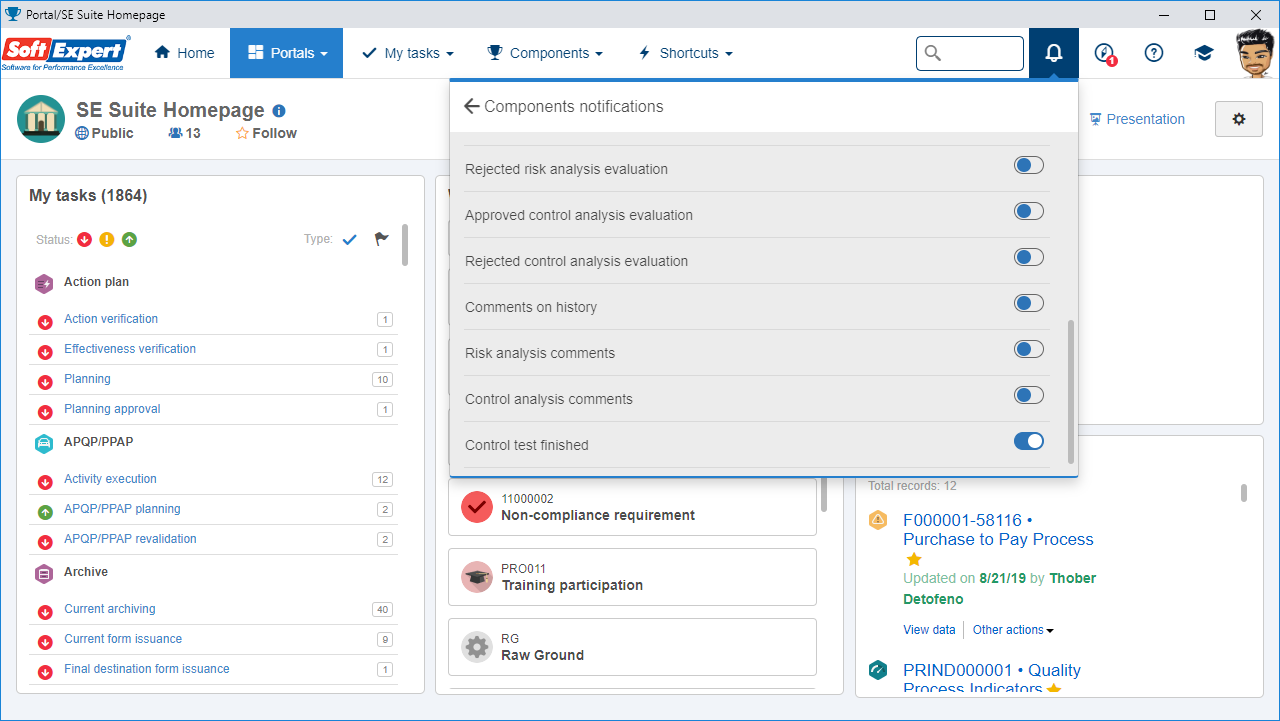Click Thober Detofeno author name
The width and height of the screenshot is (1280, 721).
(x=999, y=588)
